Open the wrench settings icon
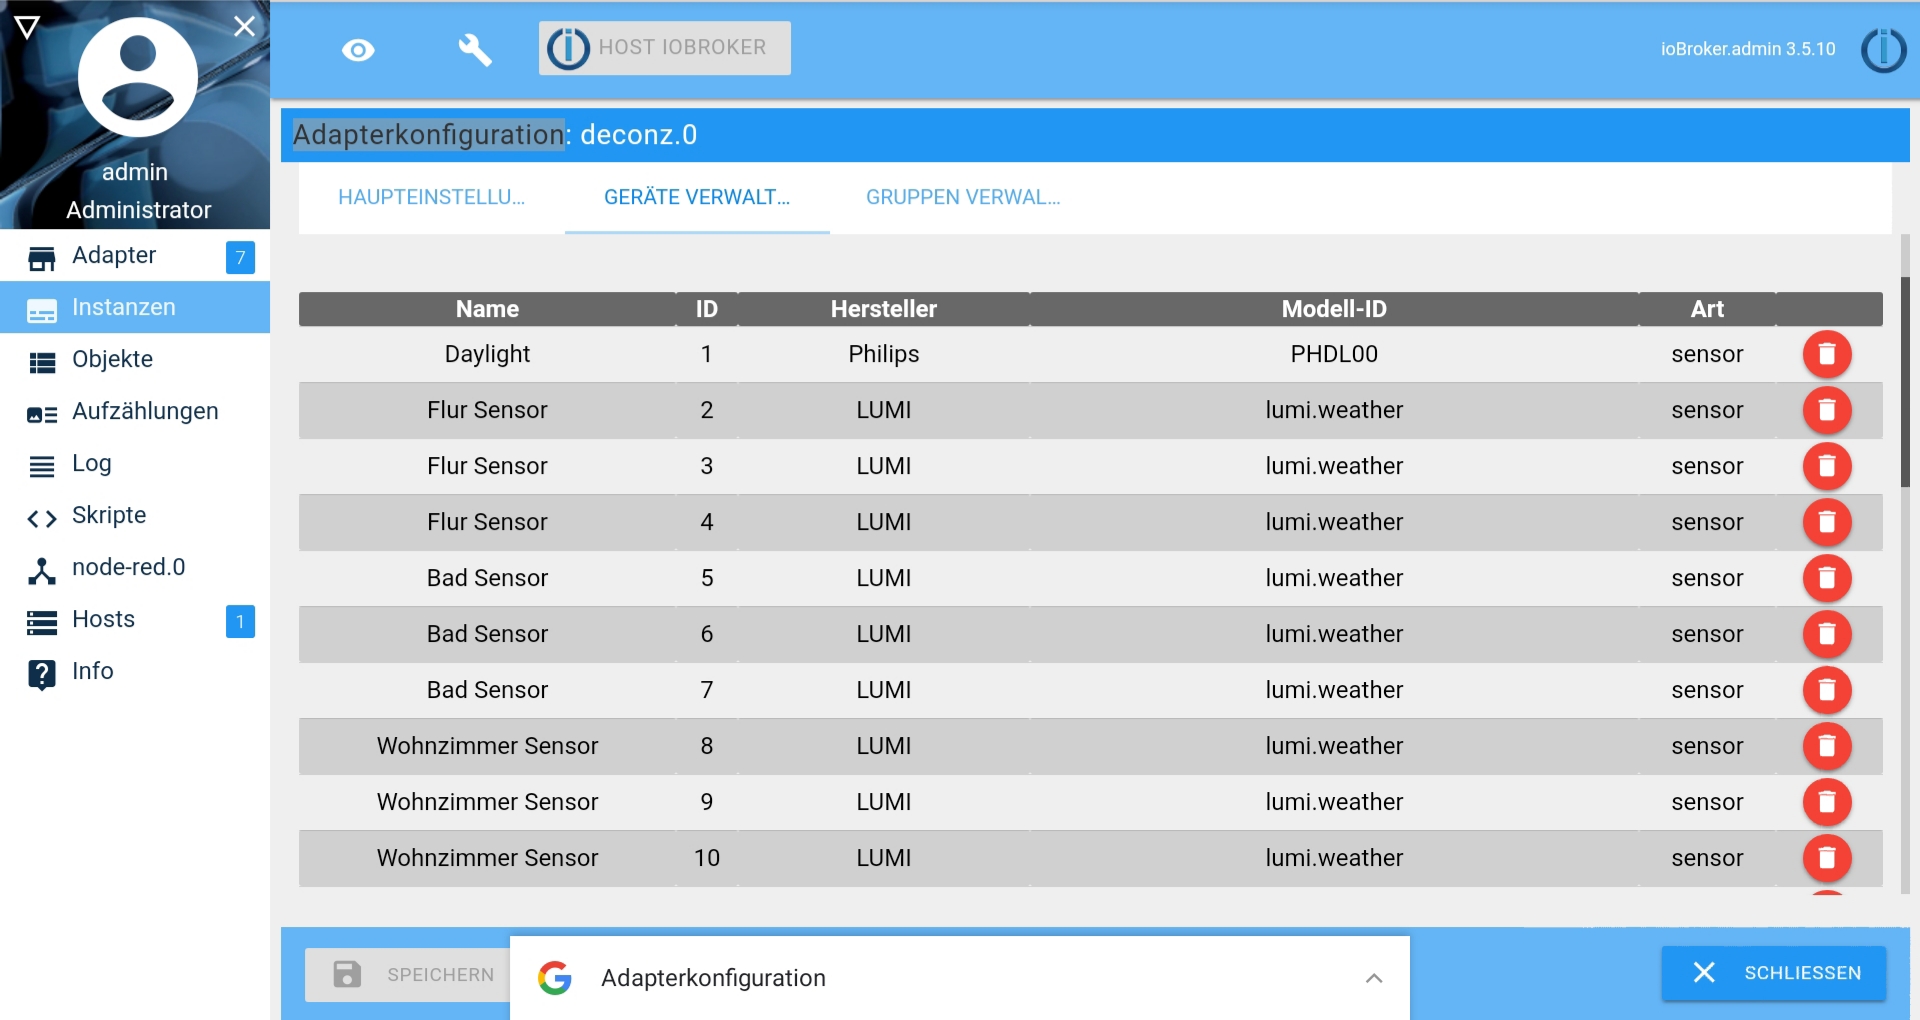 point(475,49)
